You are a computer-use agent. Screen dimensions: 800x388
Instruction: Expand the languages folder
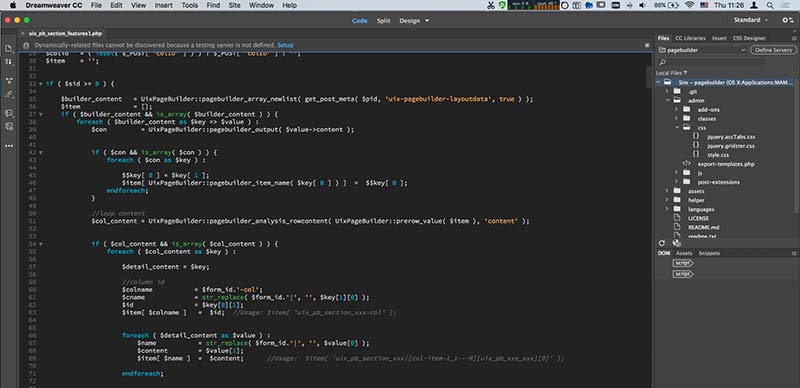[667, 209]
